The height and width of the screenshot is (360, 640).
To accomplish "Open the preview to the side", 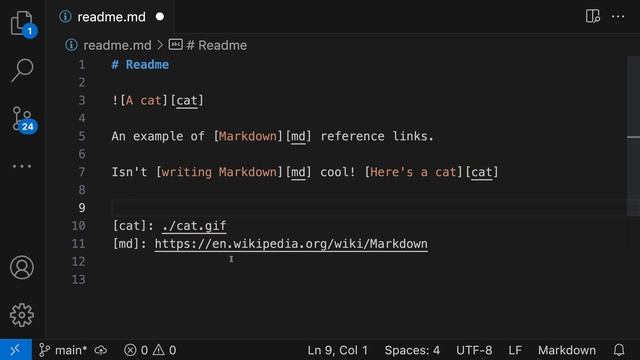I will (593, 17).
